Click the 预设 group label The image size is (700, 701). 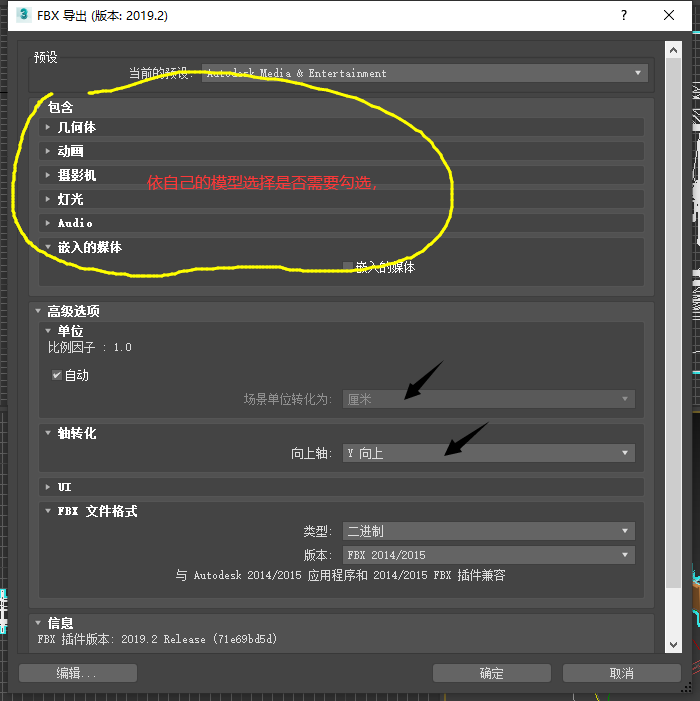pos(46,57)
